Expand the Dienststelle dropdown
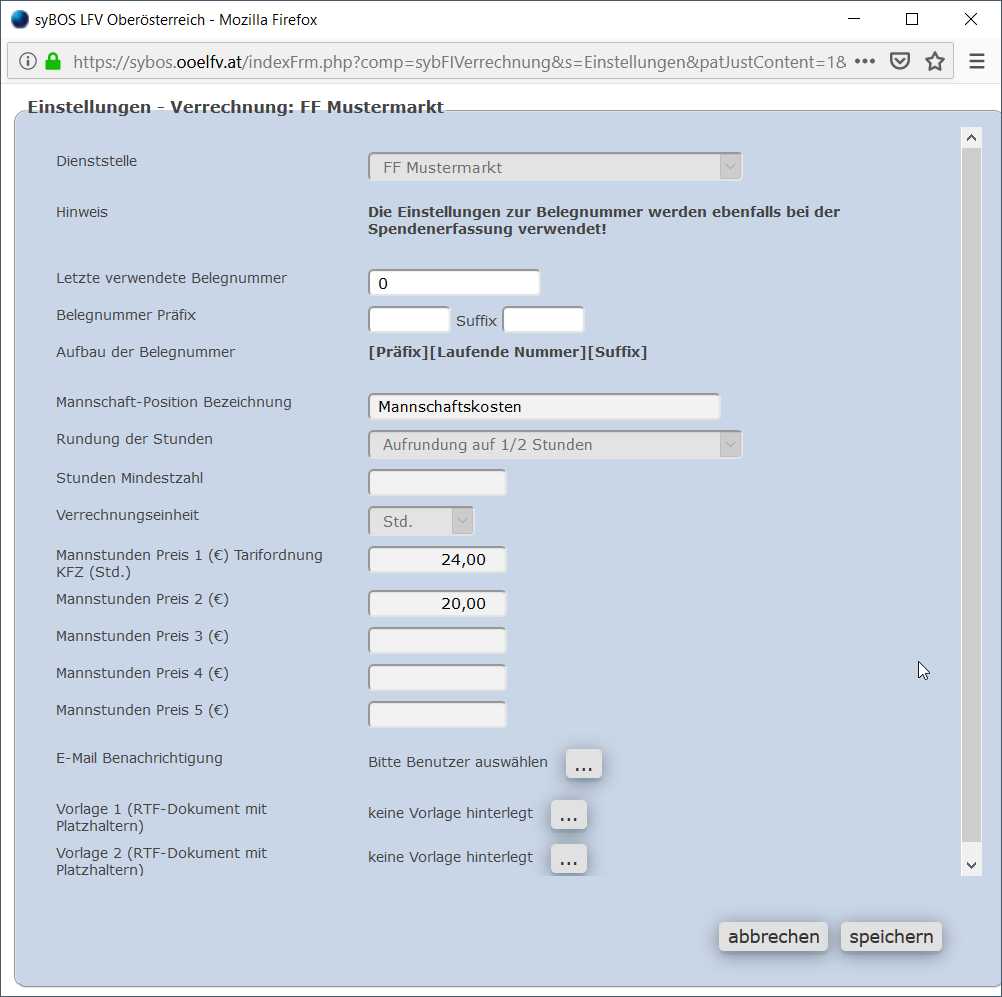 pos(555,168)
